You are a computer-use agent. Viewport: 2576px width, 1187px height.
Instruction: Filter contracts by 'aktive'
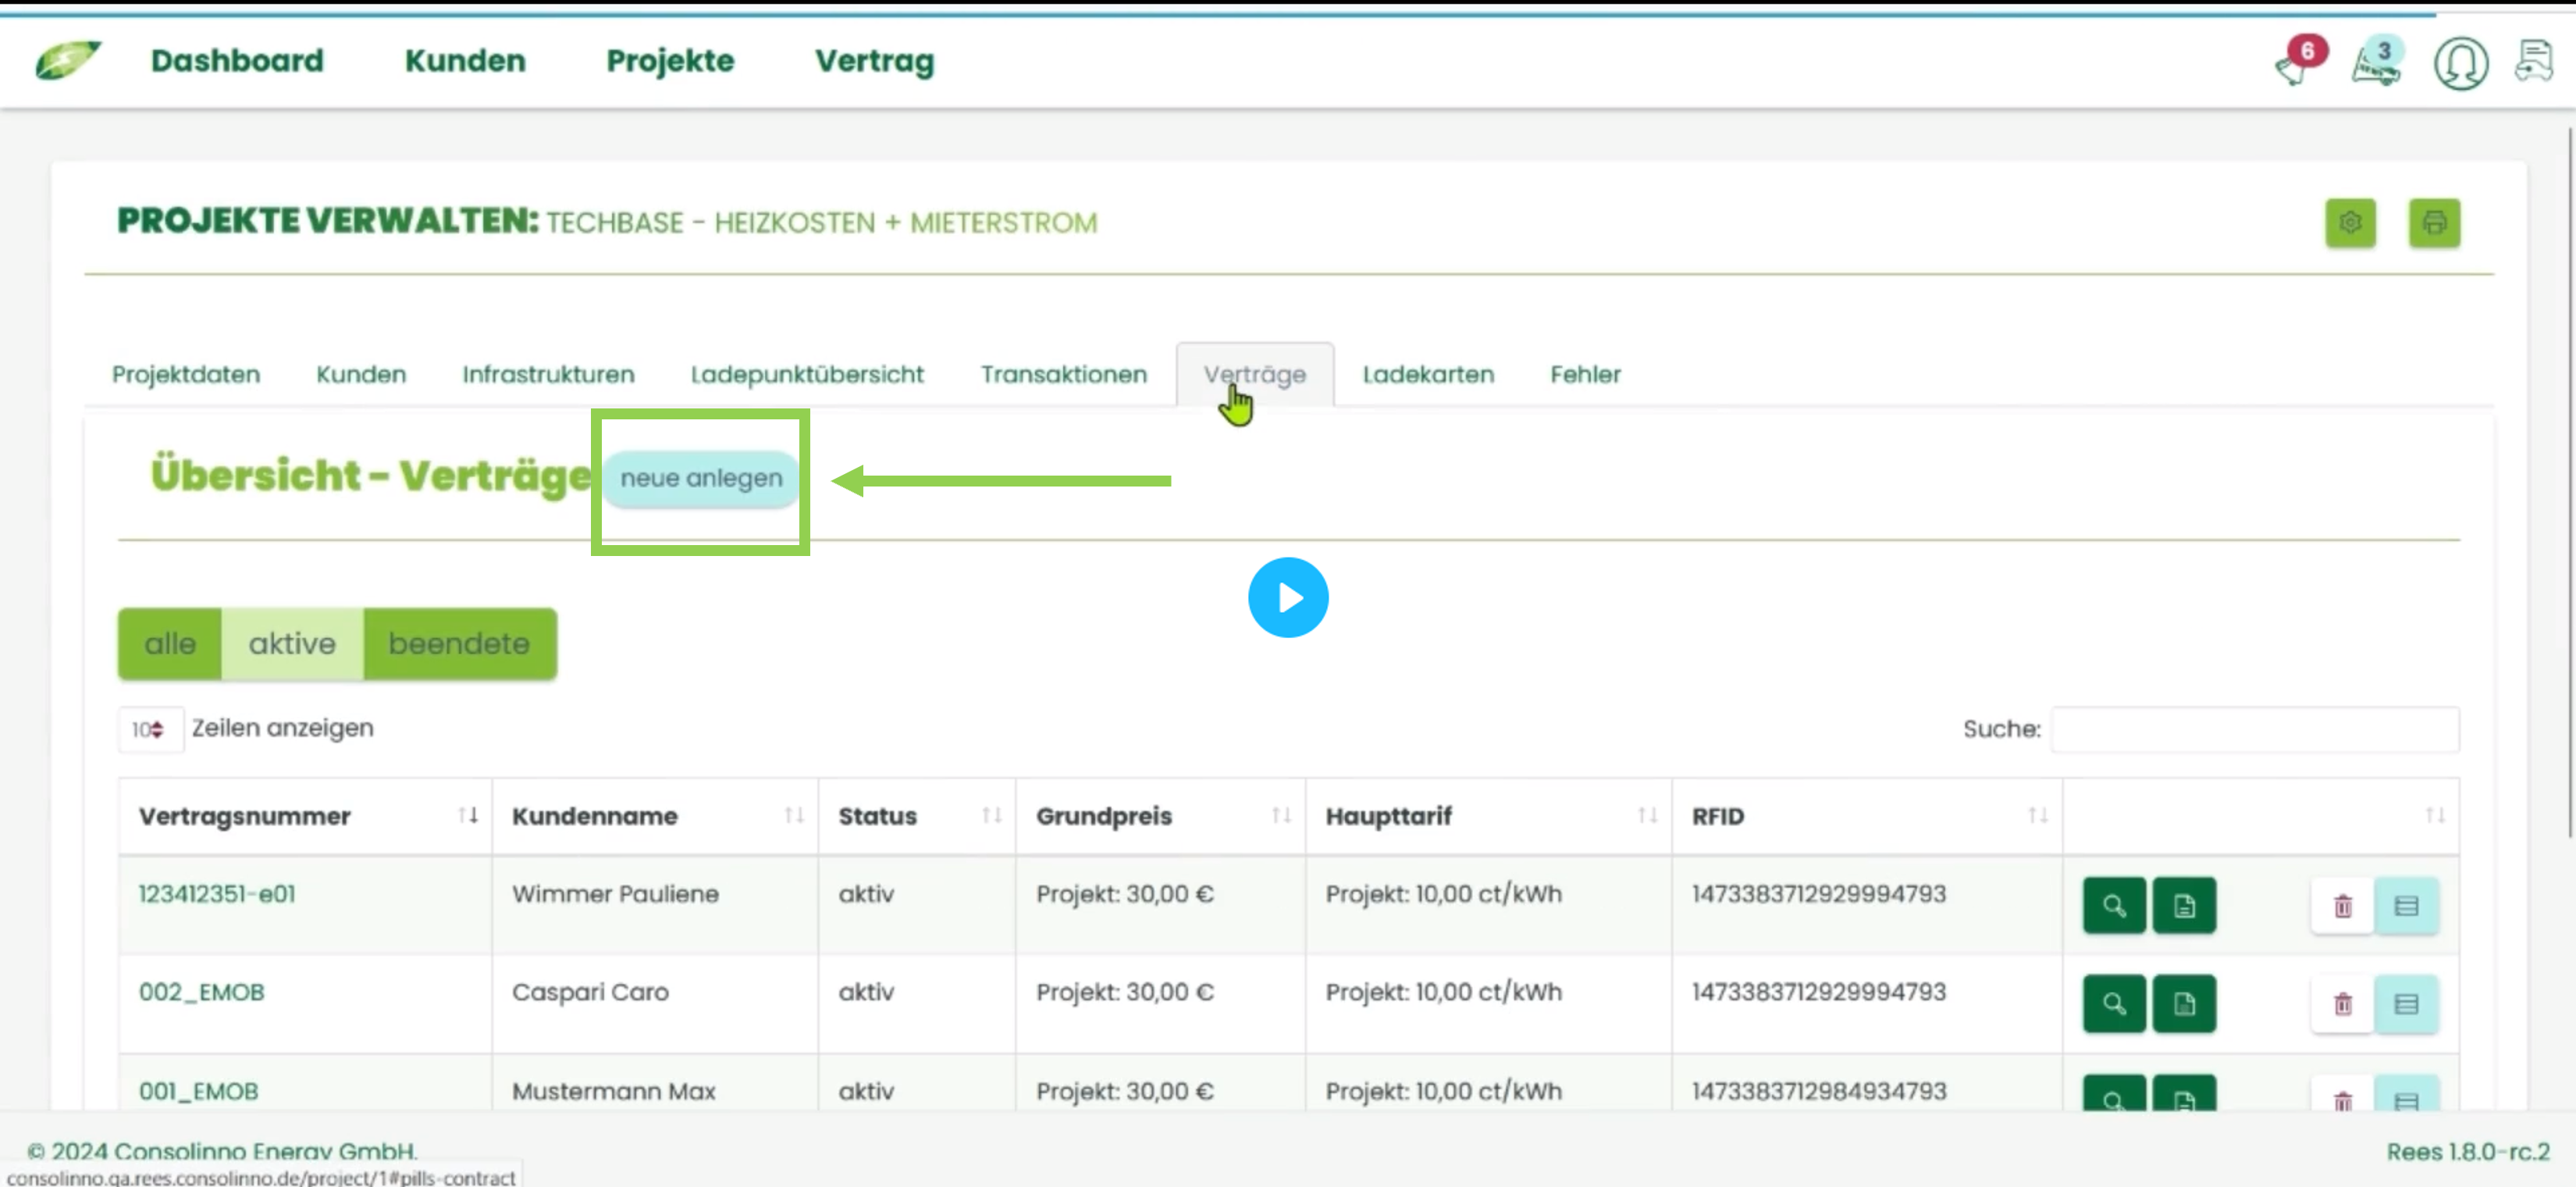pyautogui.click(x=292, y=643)
